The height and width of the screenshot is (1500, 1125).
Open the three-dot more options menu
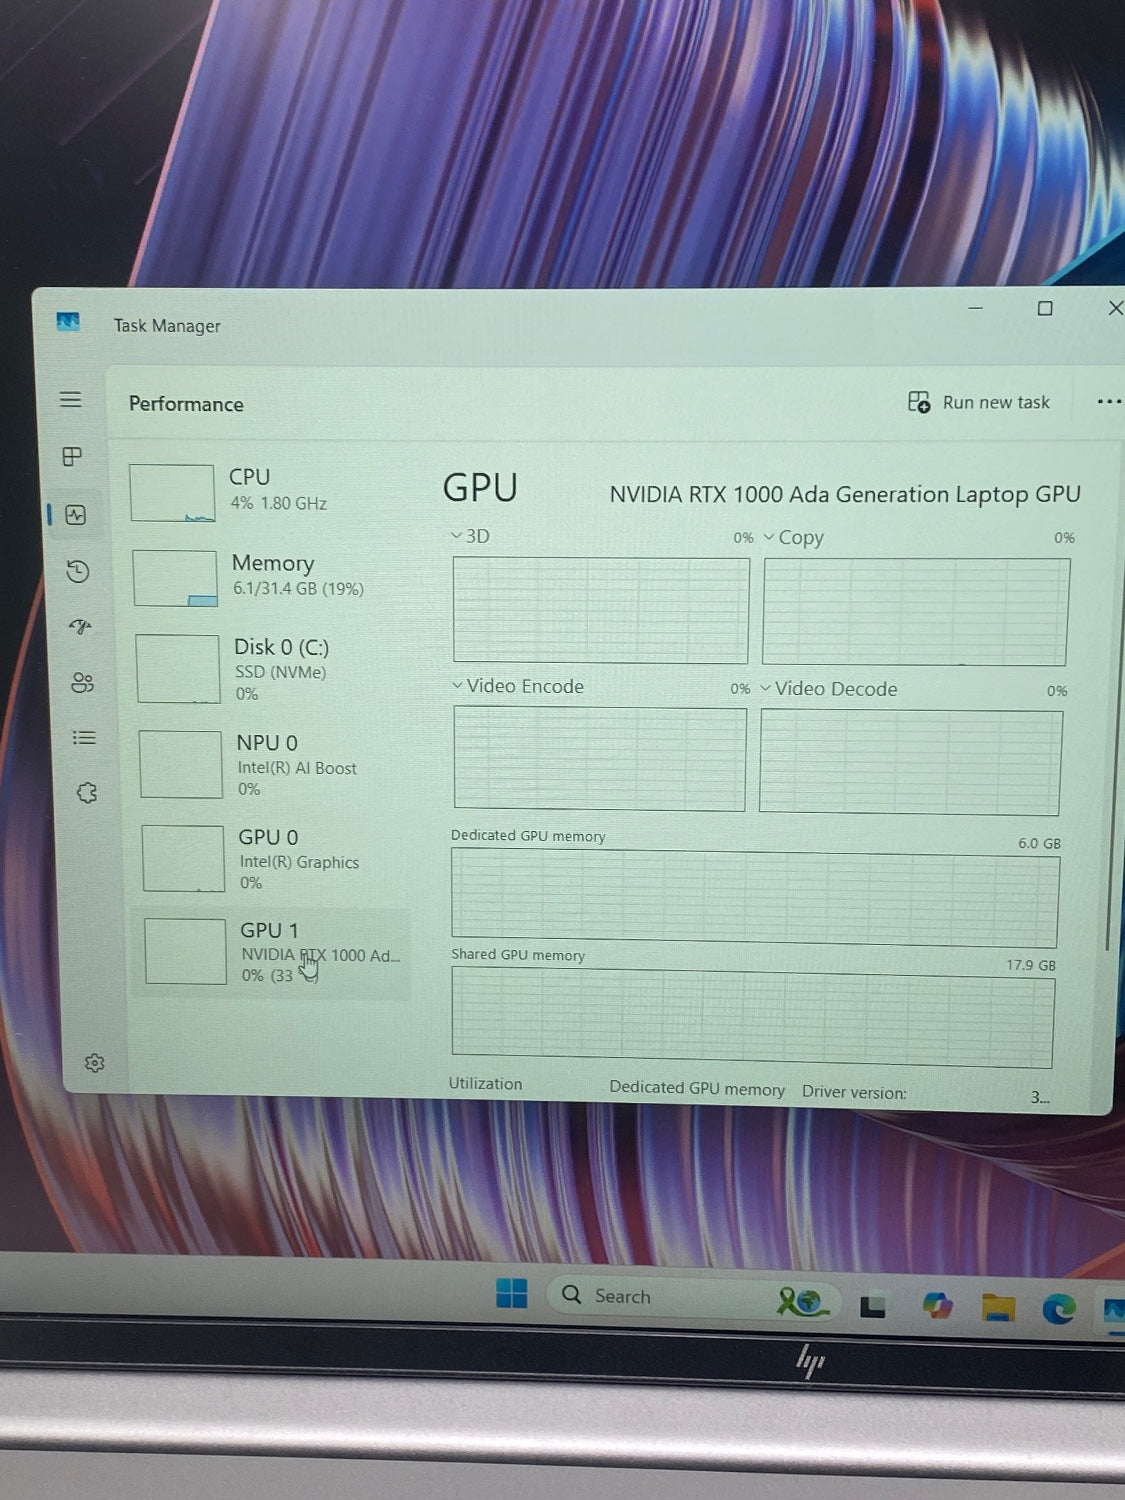(1108, 402)
